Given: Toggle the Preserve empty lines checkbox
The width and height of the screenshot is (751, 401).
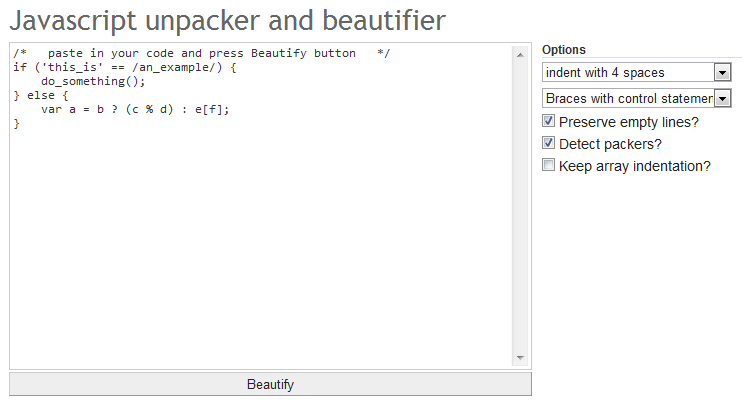Looking at the screenshot, I should click(x=548, y=121).
